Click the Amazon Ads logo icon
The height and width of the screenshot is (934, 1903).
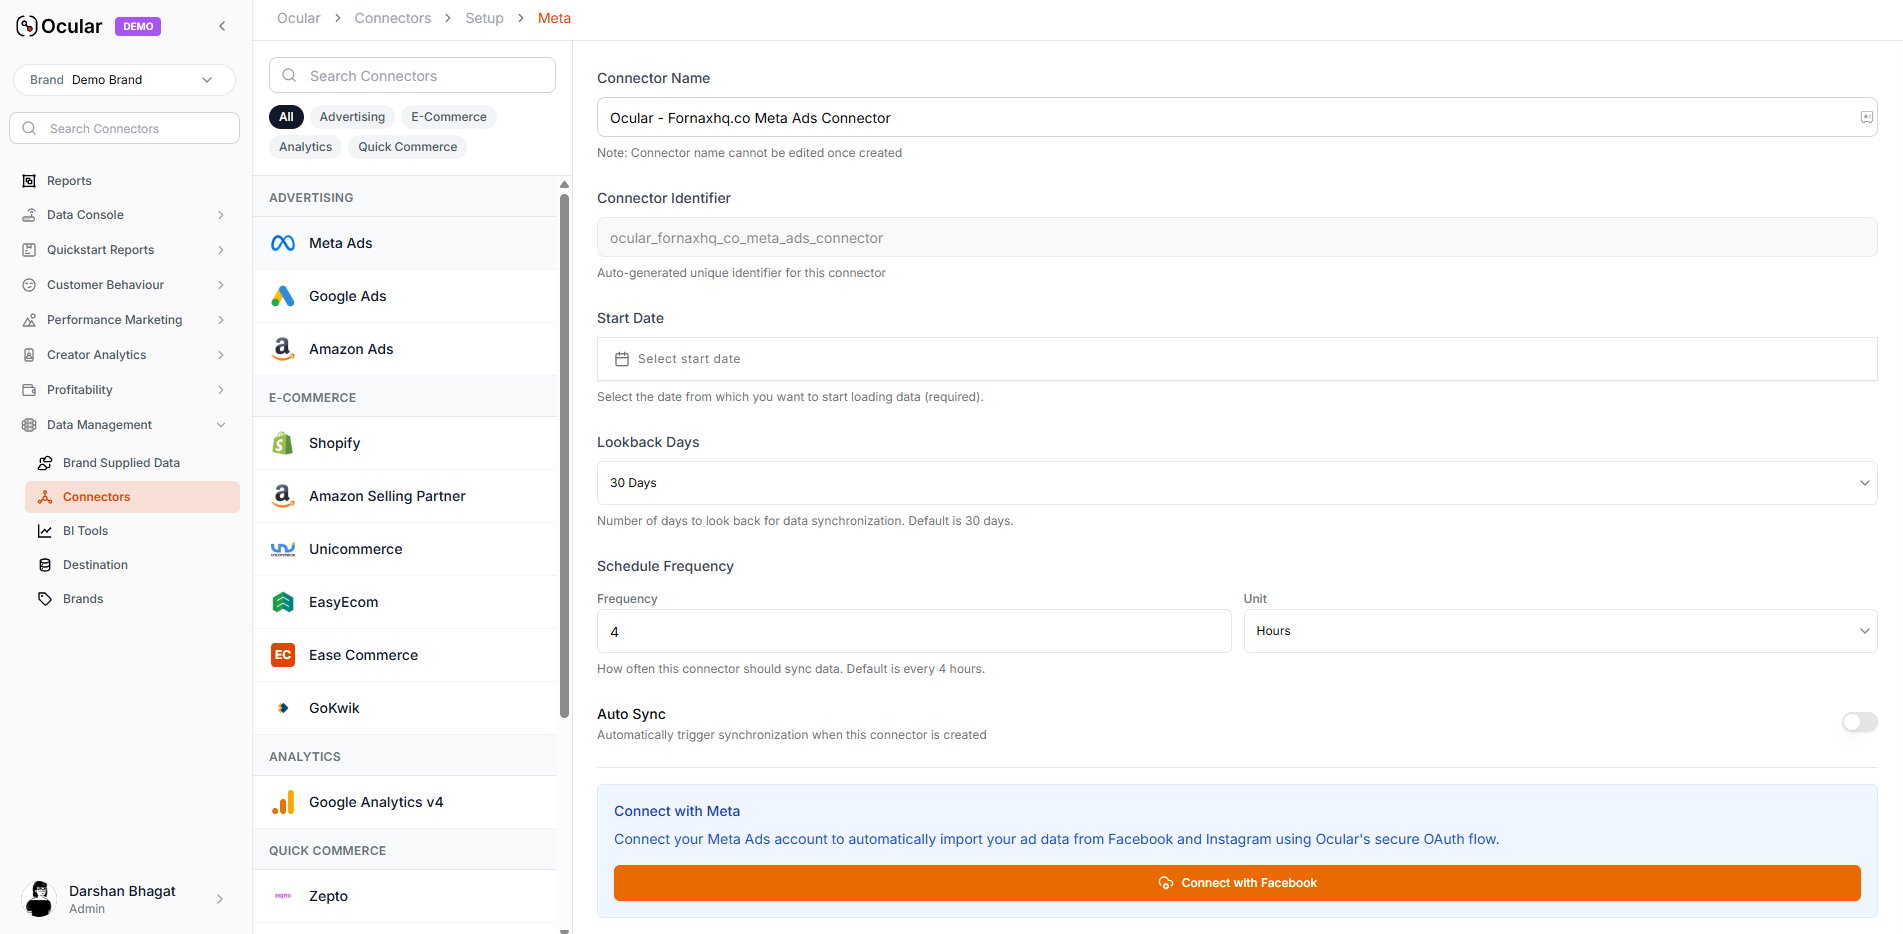pos(283,349)
